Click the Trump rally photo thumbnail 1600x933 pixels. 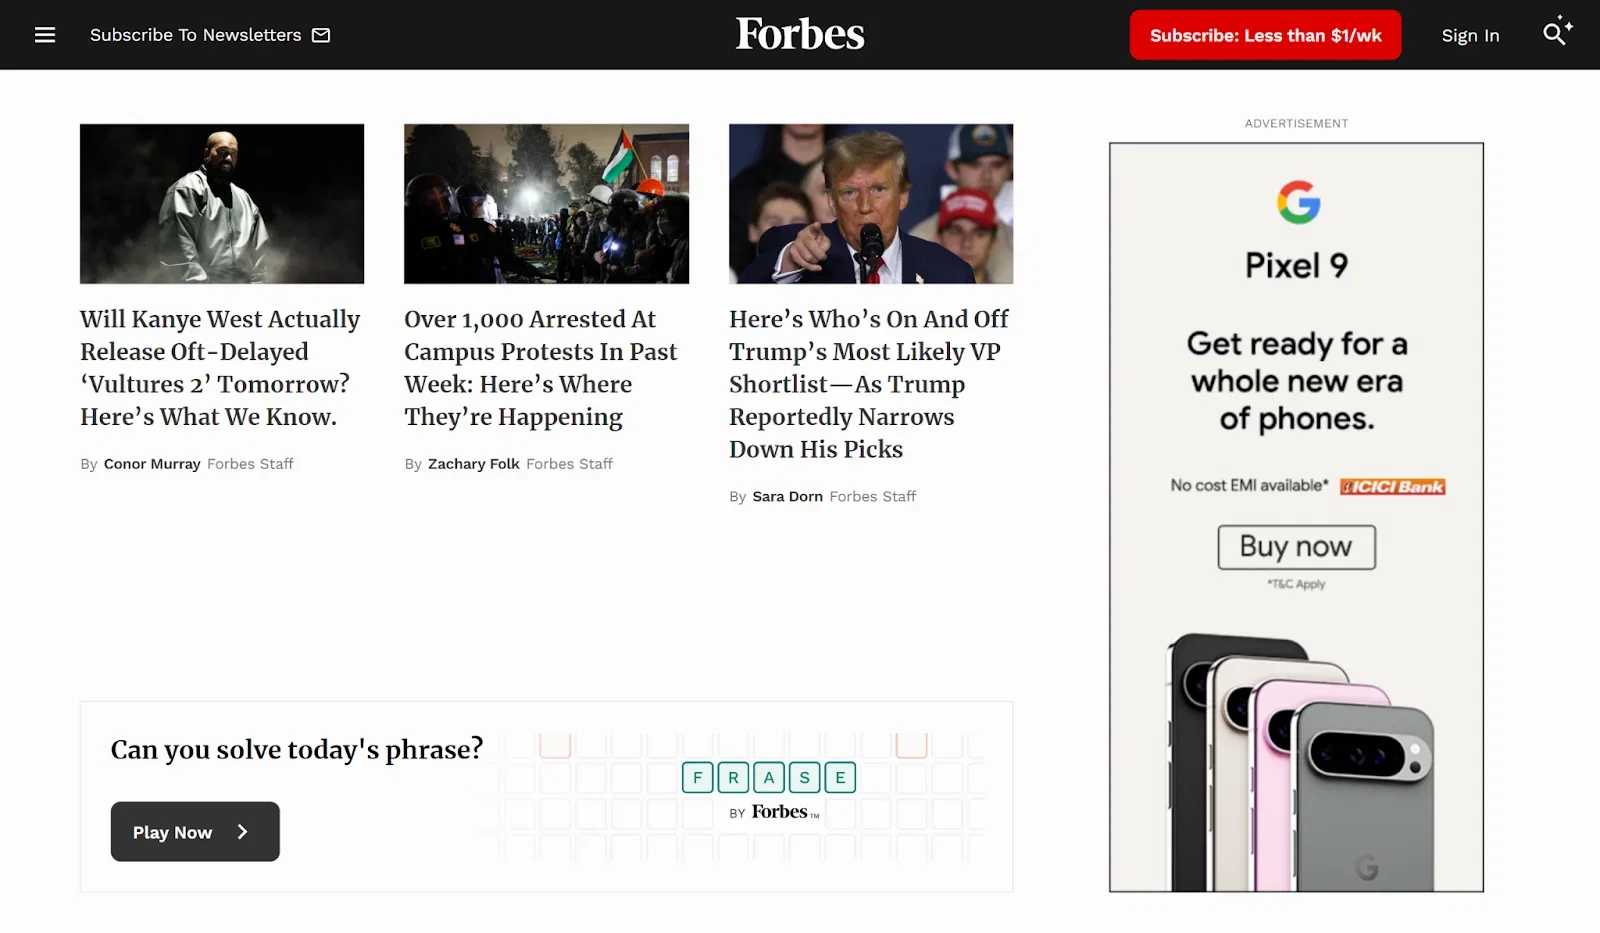(871, 204)
